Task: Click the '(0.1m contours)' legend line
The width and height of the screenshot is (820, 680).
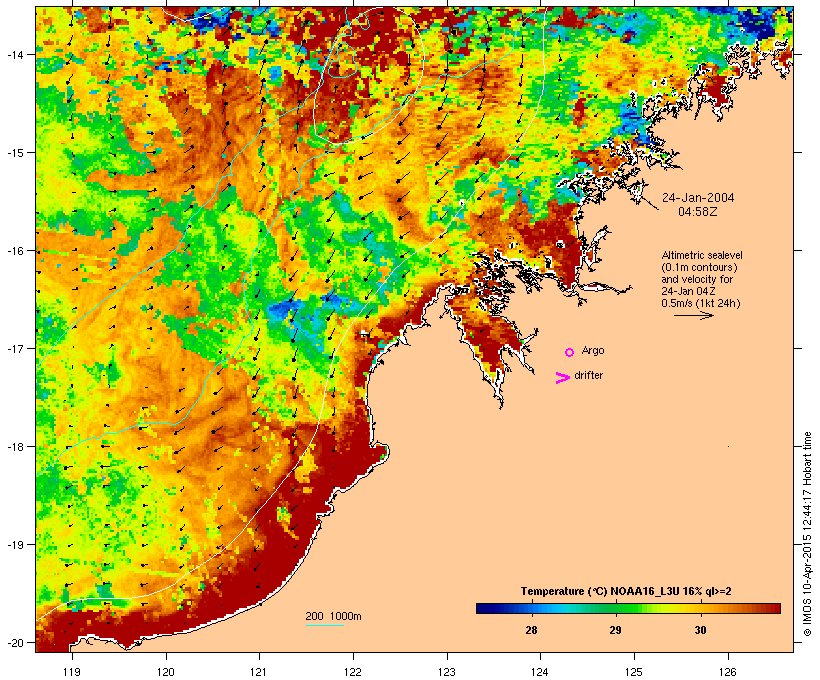Action: point(699,267)
